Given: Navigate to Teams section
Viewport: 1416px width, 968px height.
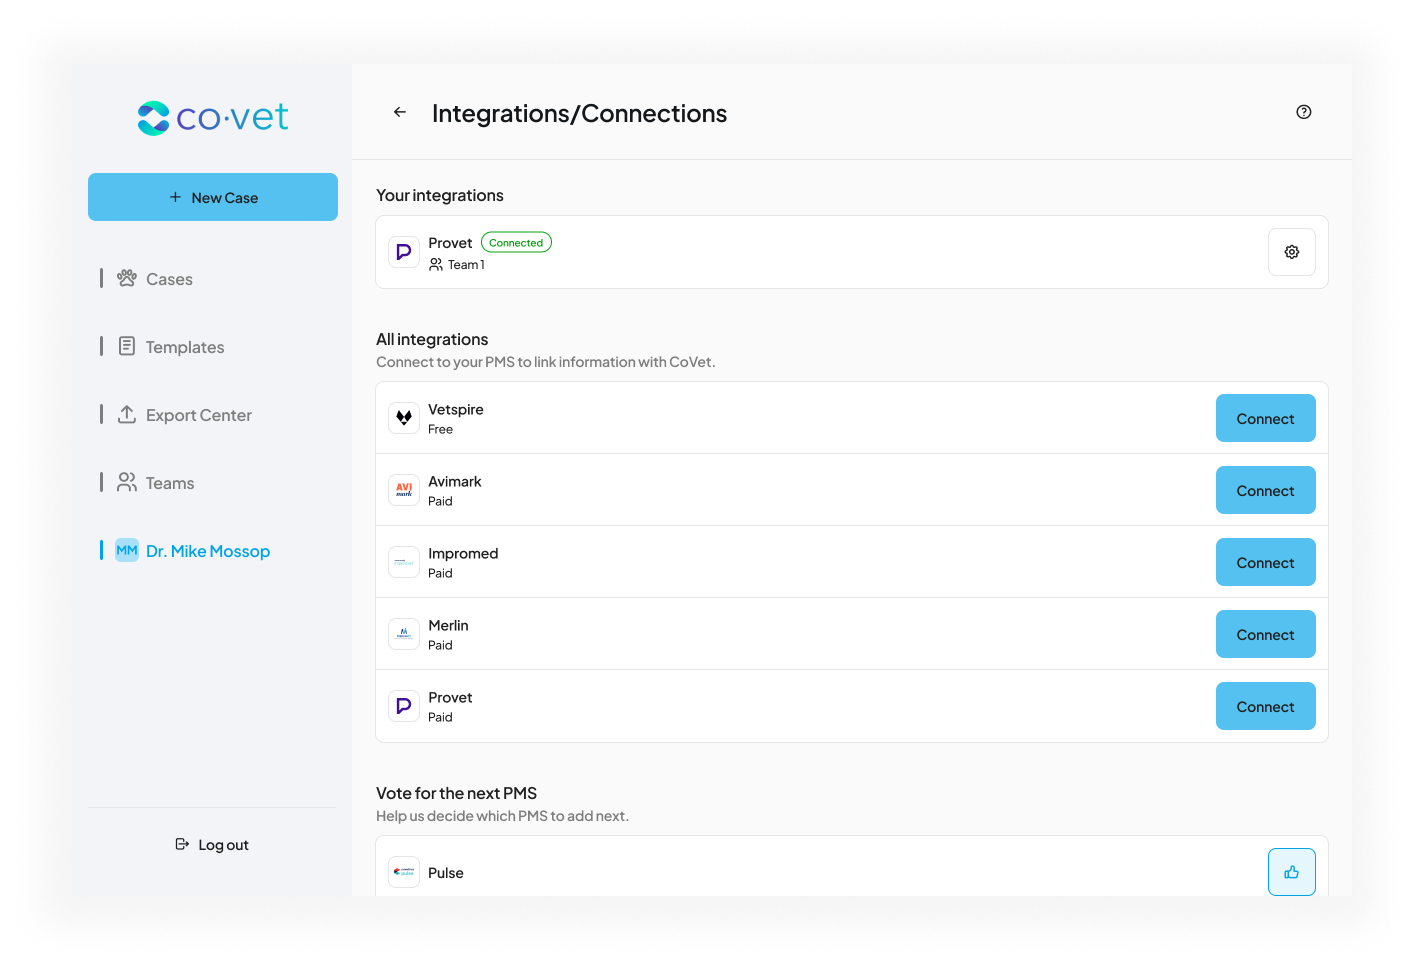Looking at the screenshot, I should [x=170, y=483].
